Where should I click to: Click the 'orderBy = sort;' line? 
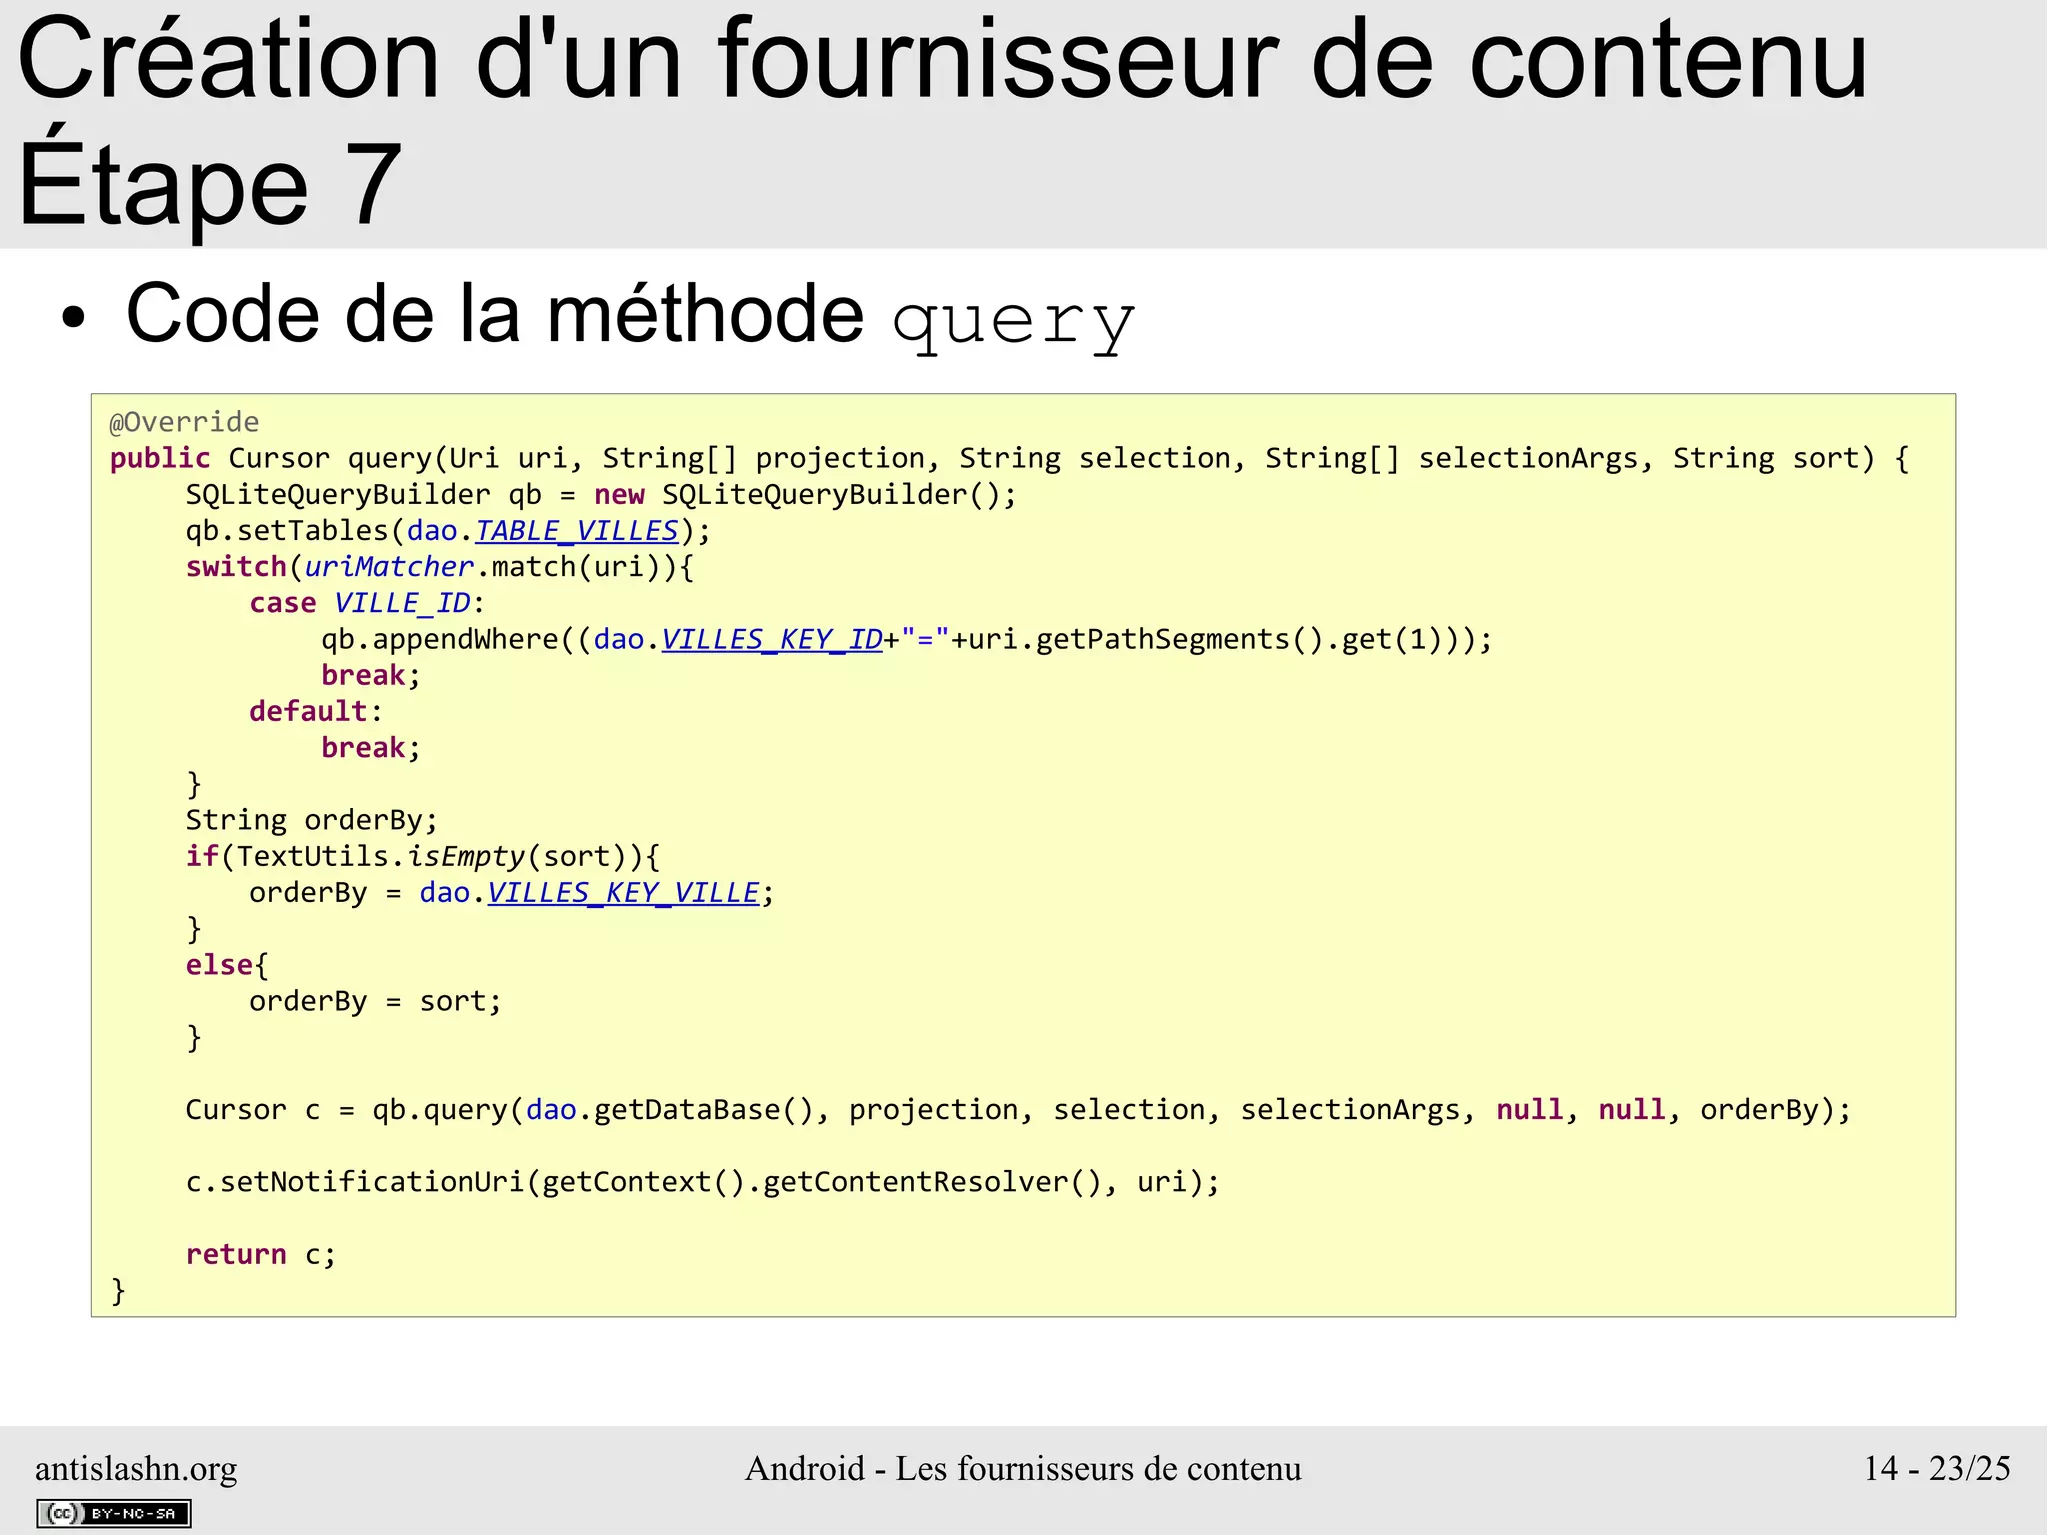click(x=375, y=1001)
